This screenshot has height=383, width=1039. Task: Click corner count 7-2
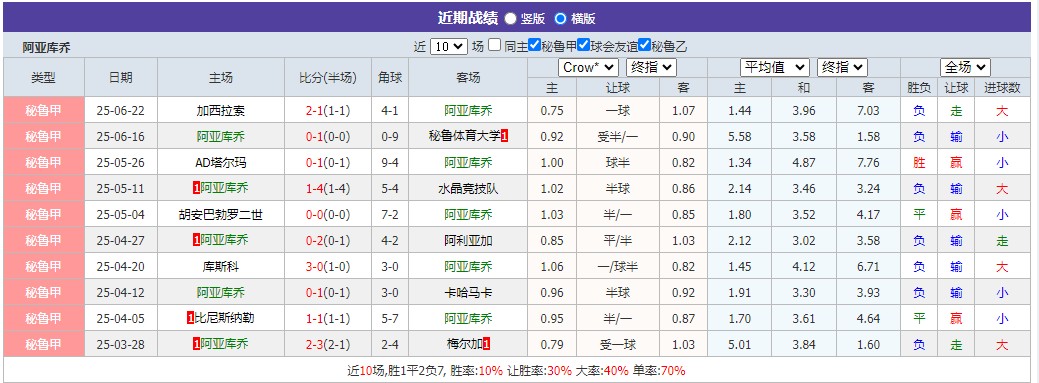coord(390,215)
